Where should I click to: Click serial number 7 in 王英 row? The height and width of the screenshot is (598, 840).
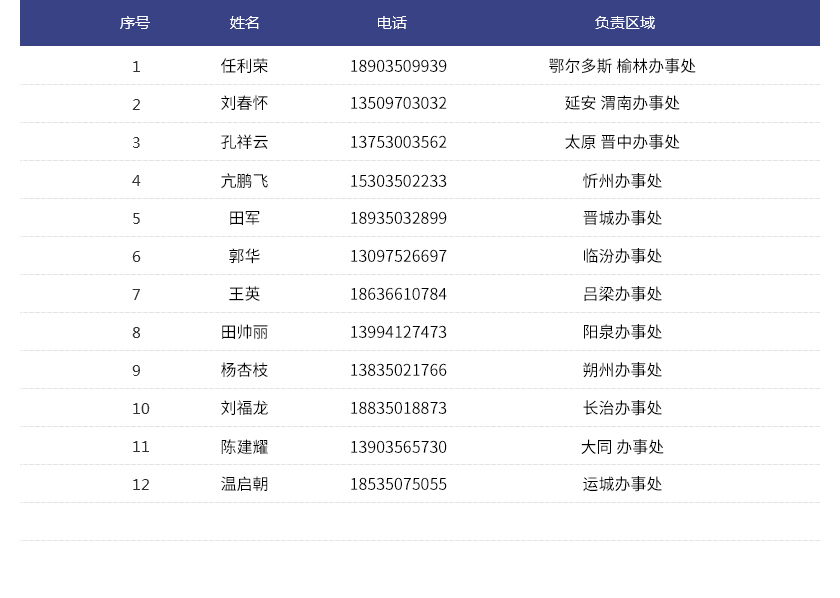tap(137, 295)
